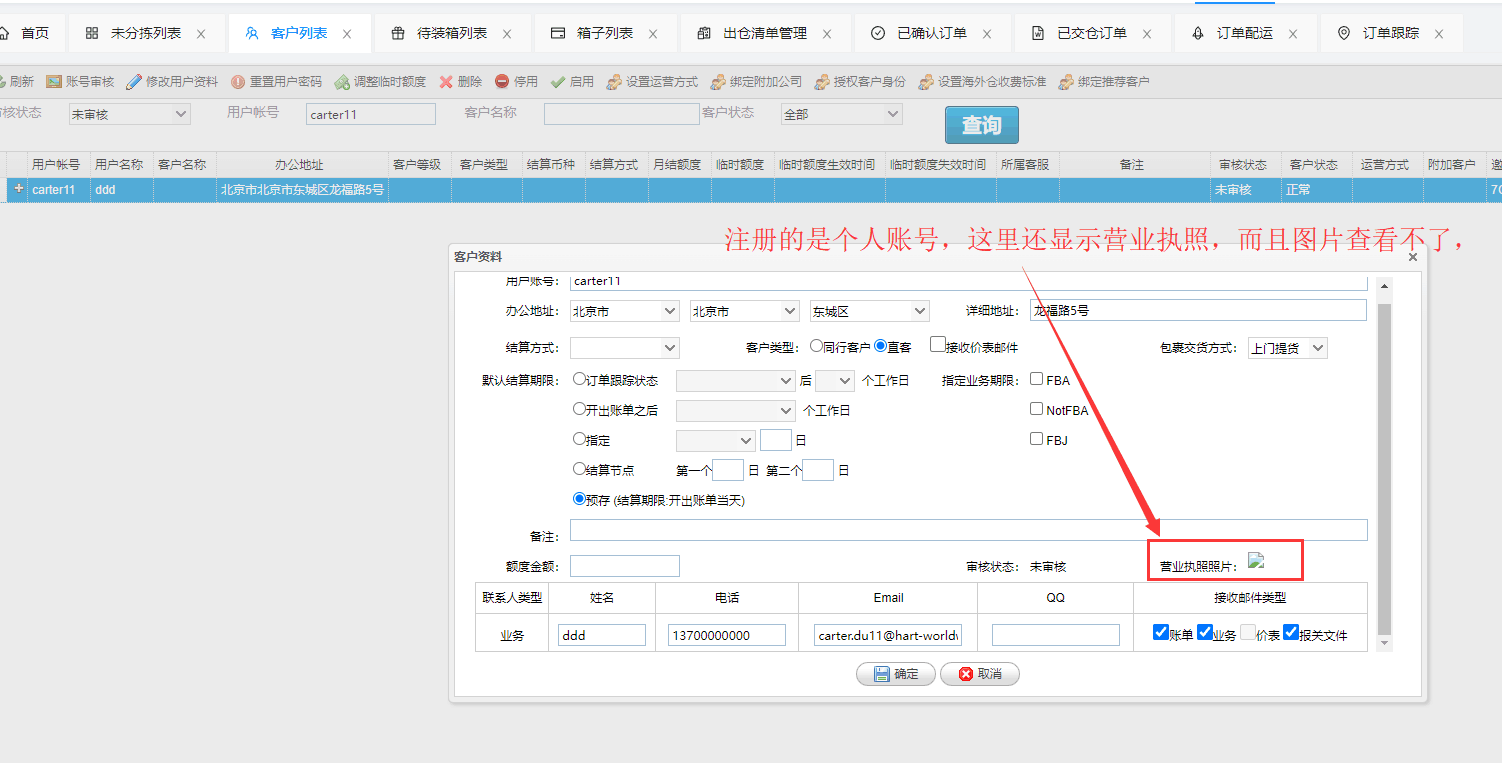Click the red 删除 delete icon
This screenshot has height=763, width=1502.
coord(446,82)
